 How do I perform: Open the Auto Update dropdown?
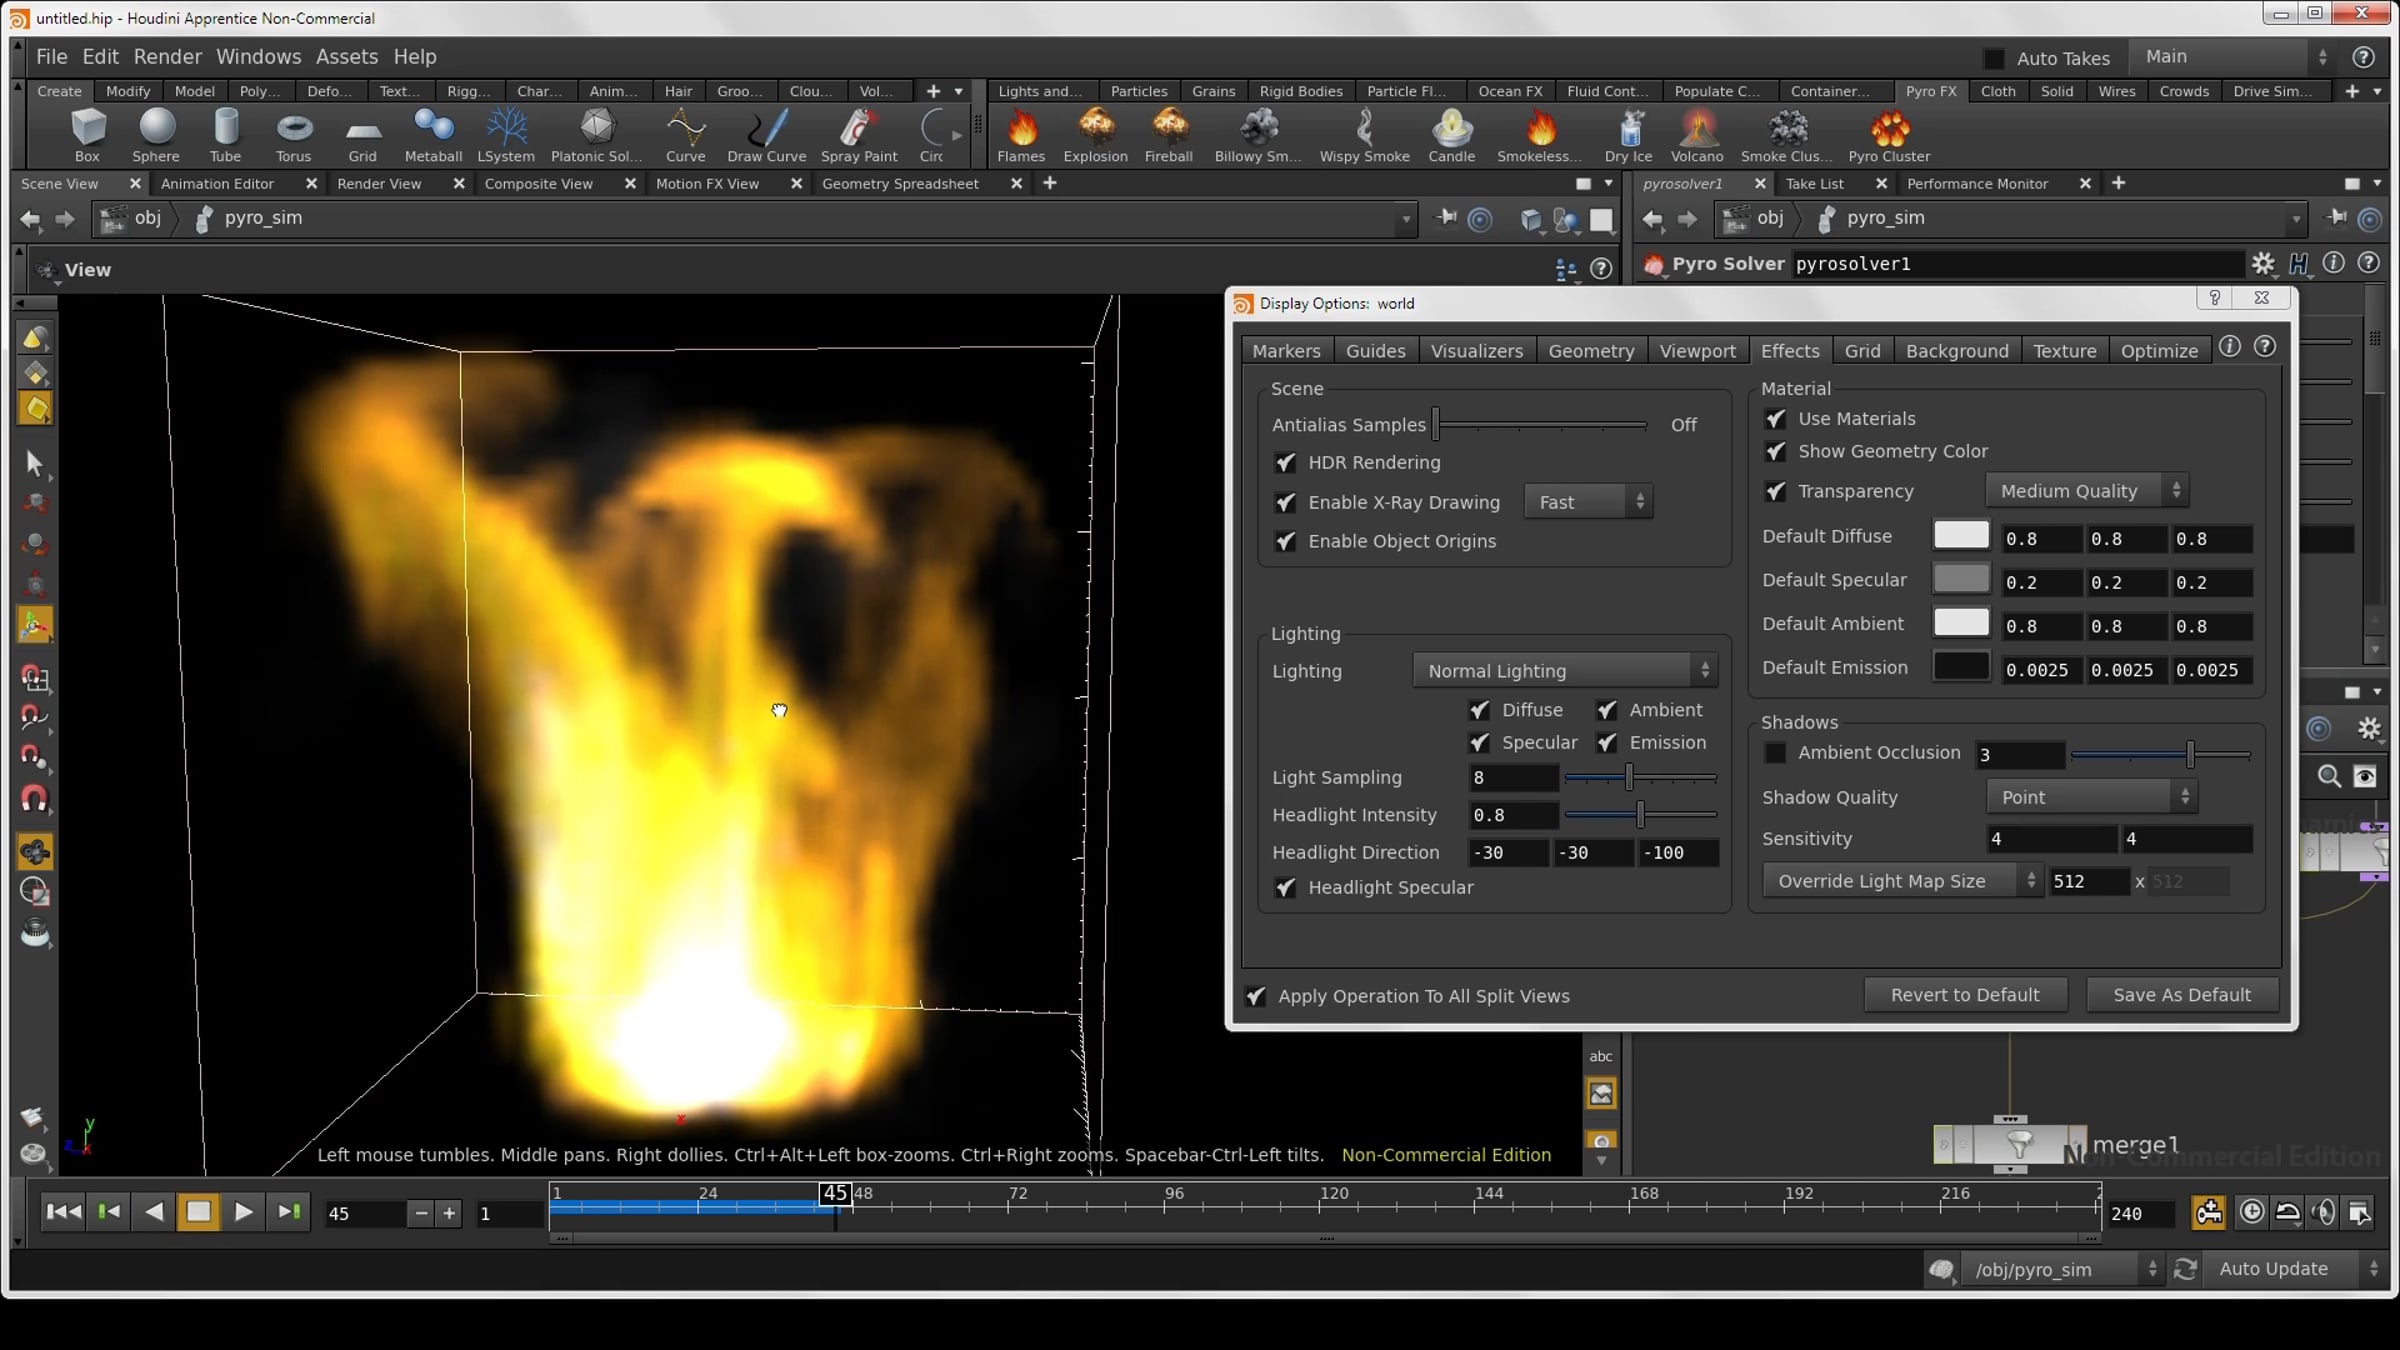point(2295,1269)
